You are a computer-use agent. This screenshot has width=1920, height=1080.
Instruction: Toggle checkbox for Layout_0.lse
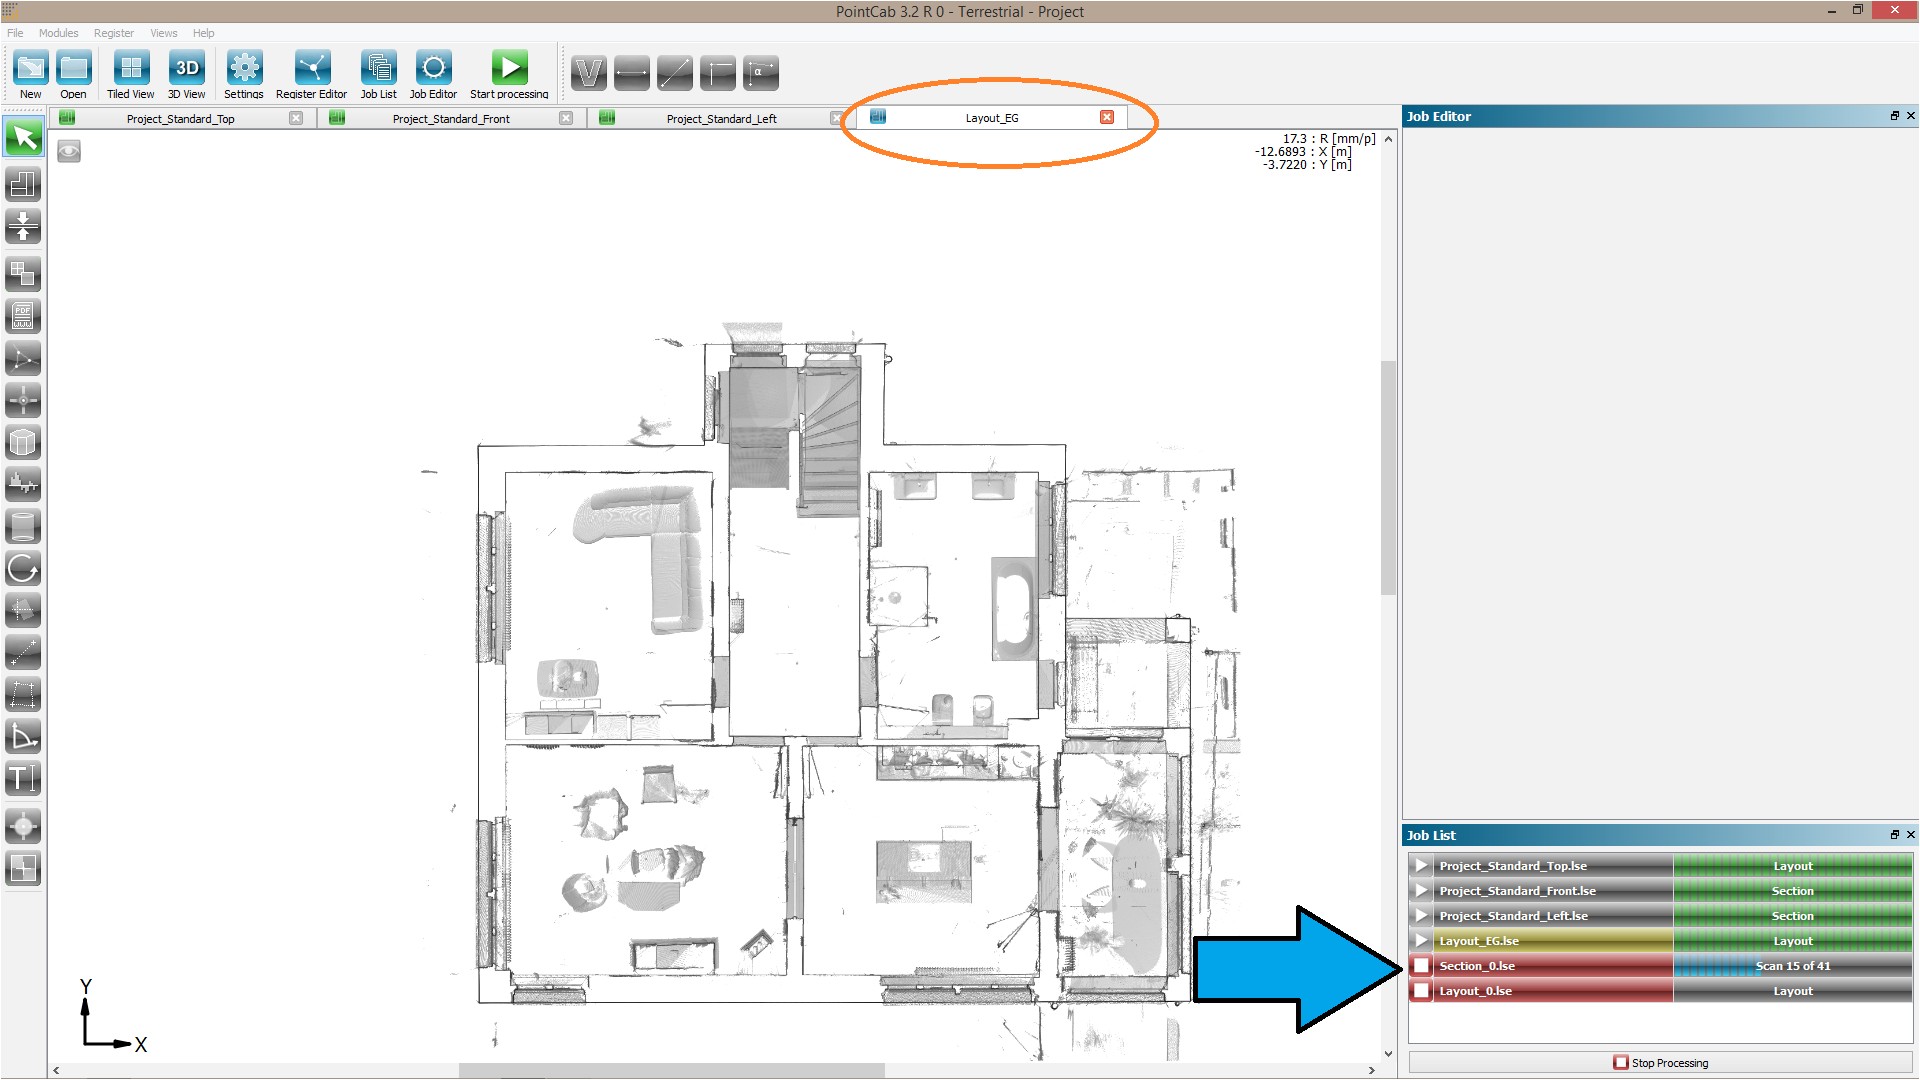pyautogui.click(x=1422, y=990)
